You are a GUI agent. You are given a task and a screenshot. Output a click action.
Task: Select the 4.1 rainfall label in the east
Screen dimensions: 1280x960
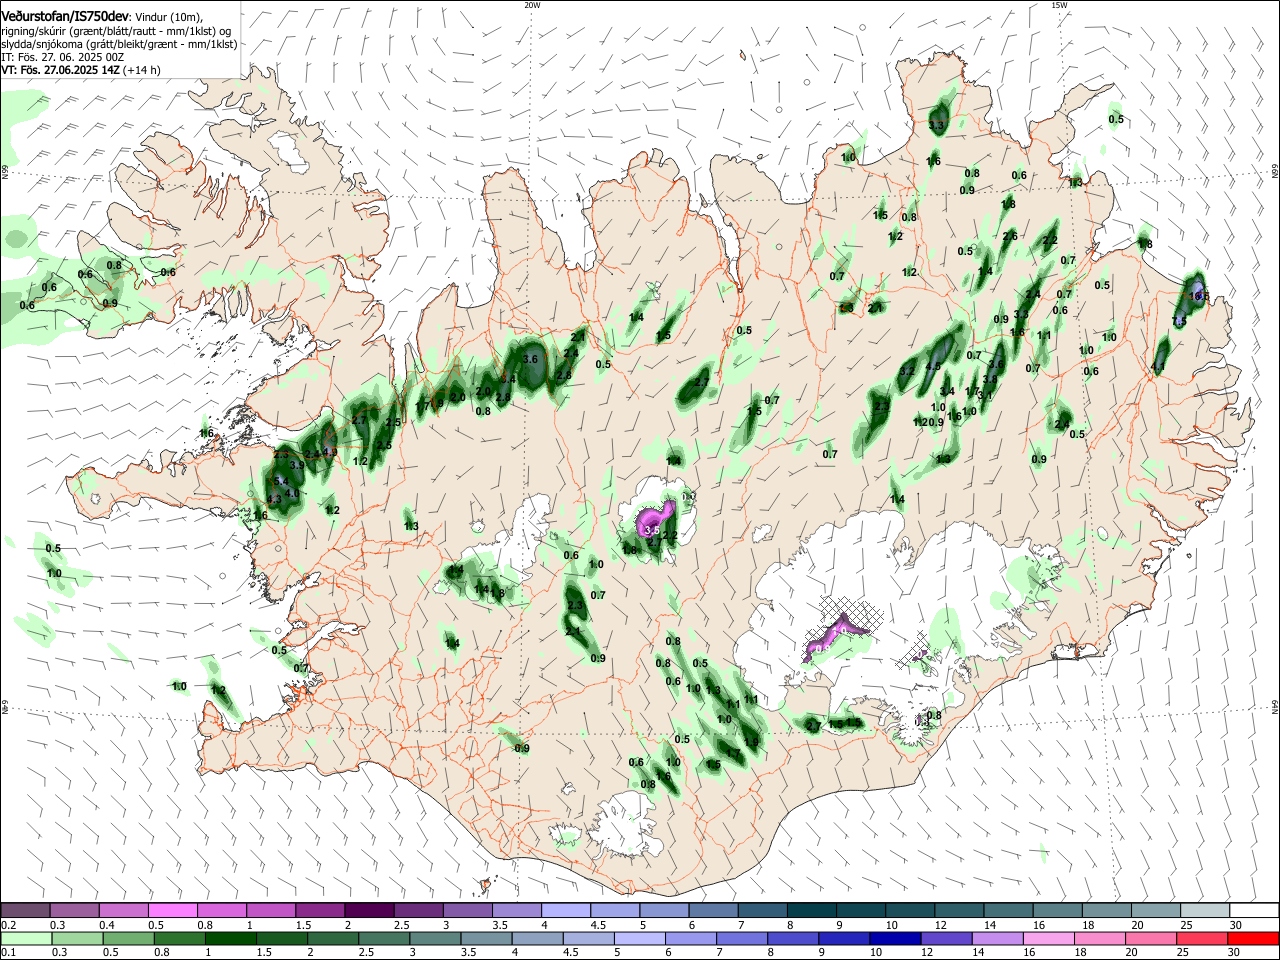(1159, 368)
